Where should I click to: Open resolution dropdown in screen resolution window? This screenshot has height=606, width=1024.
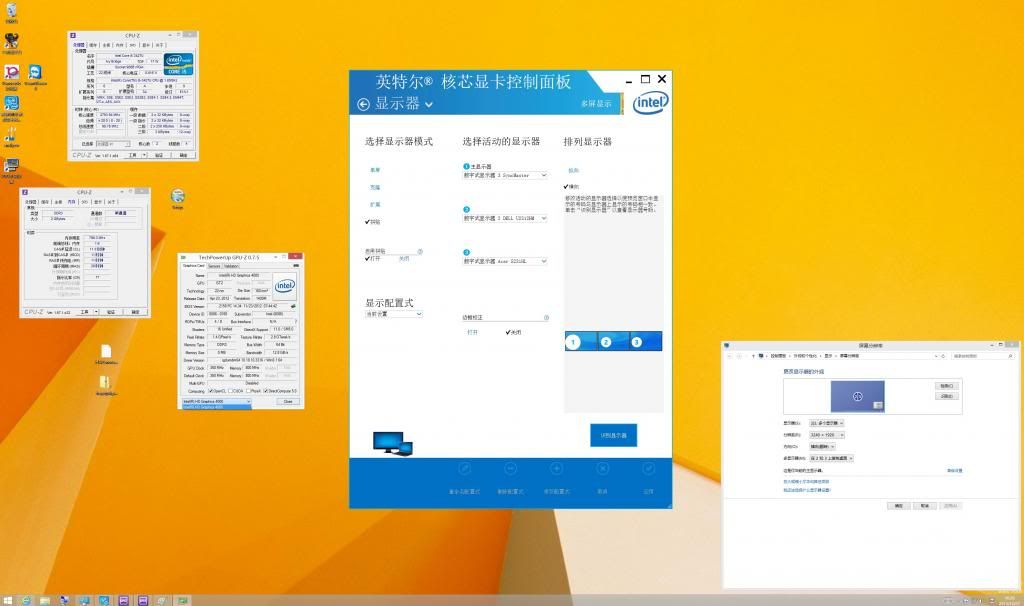[827, 435]
